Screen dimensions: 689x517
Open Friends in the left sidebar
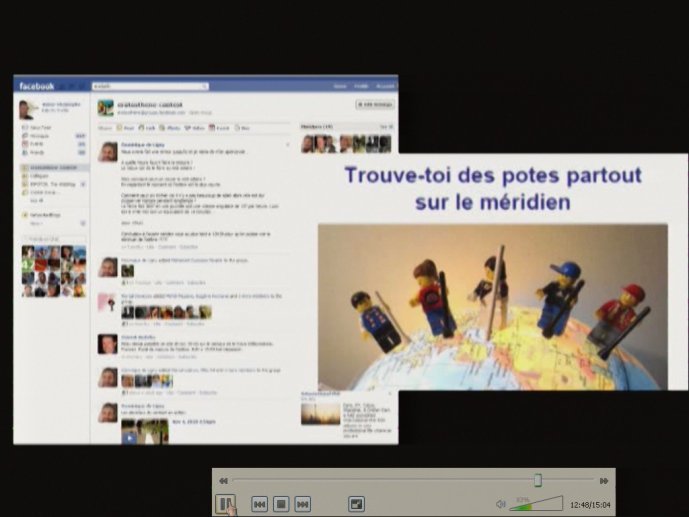(37, 152)
